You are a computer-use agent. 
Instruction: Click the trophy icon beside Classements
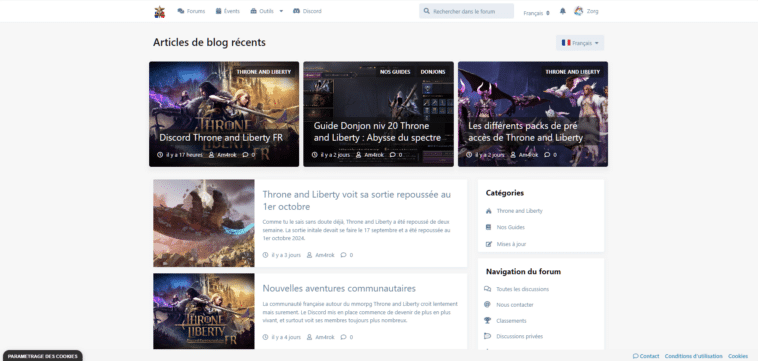click(x=487, y=320)
